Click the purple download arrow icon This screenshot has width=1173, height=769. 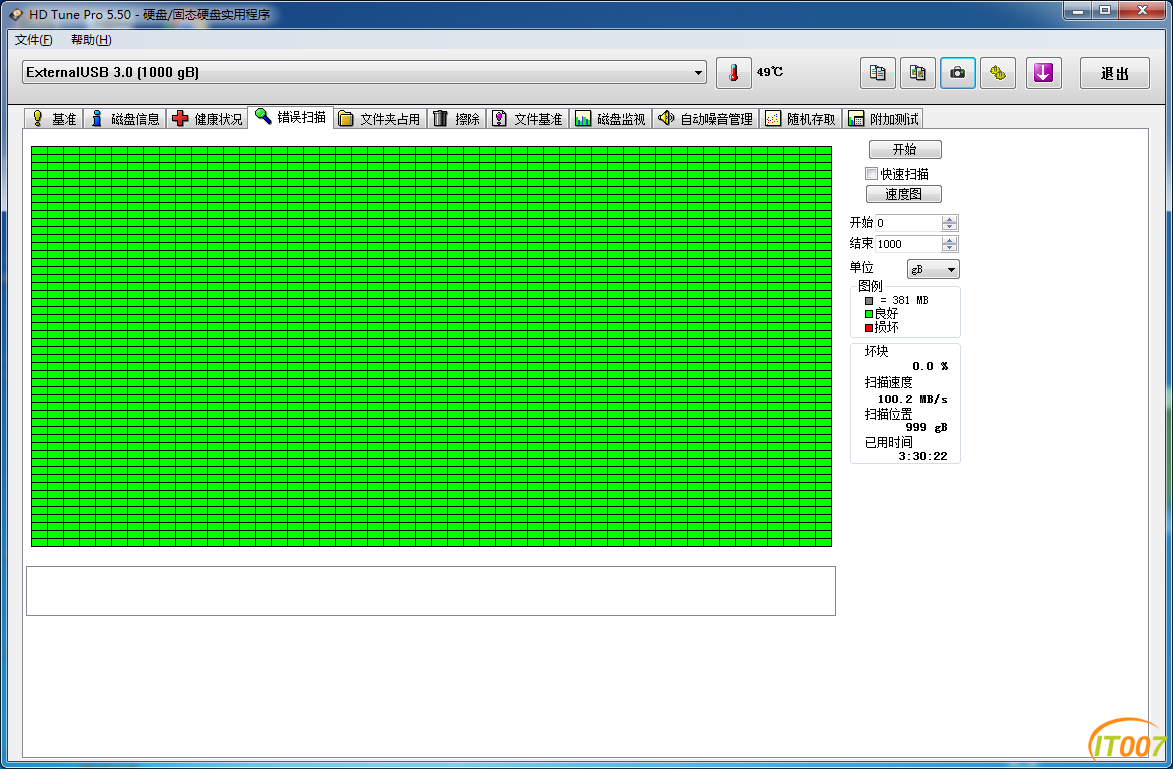point(1044,73)
